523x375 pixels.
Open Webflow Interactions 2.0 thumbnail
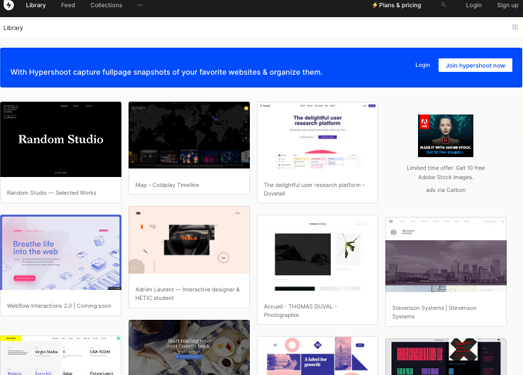[61, 253]
